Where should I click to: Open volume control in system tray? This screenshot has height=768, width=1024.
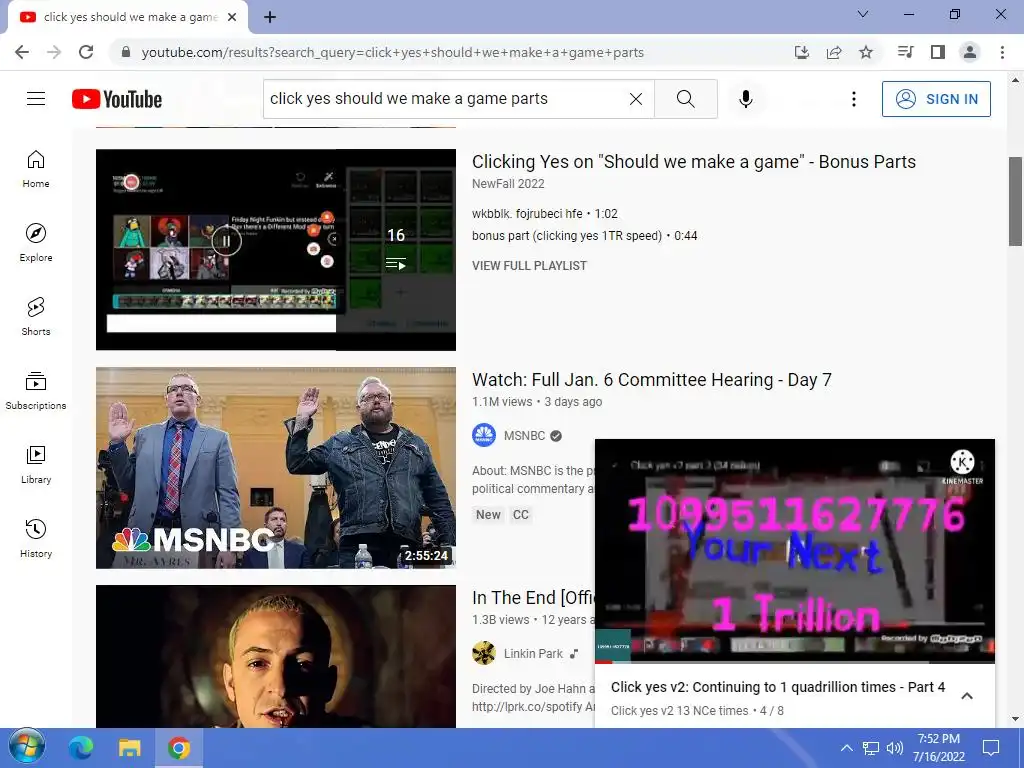click(895, 748)
